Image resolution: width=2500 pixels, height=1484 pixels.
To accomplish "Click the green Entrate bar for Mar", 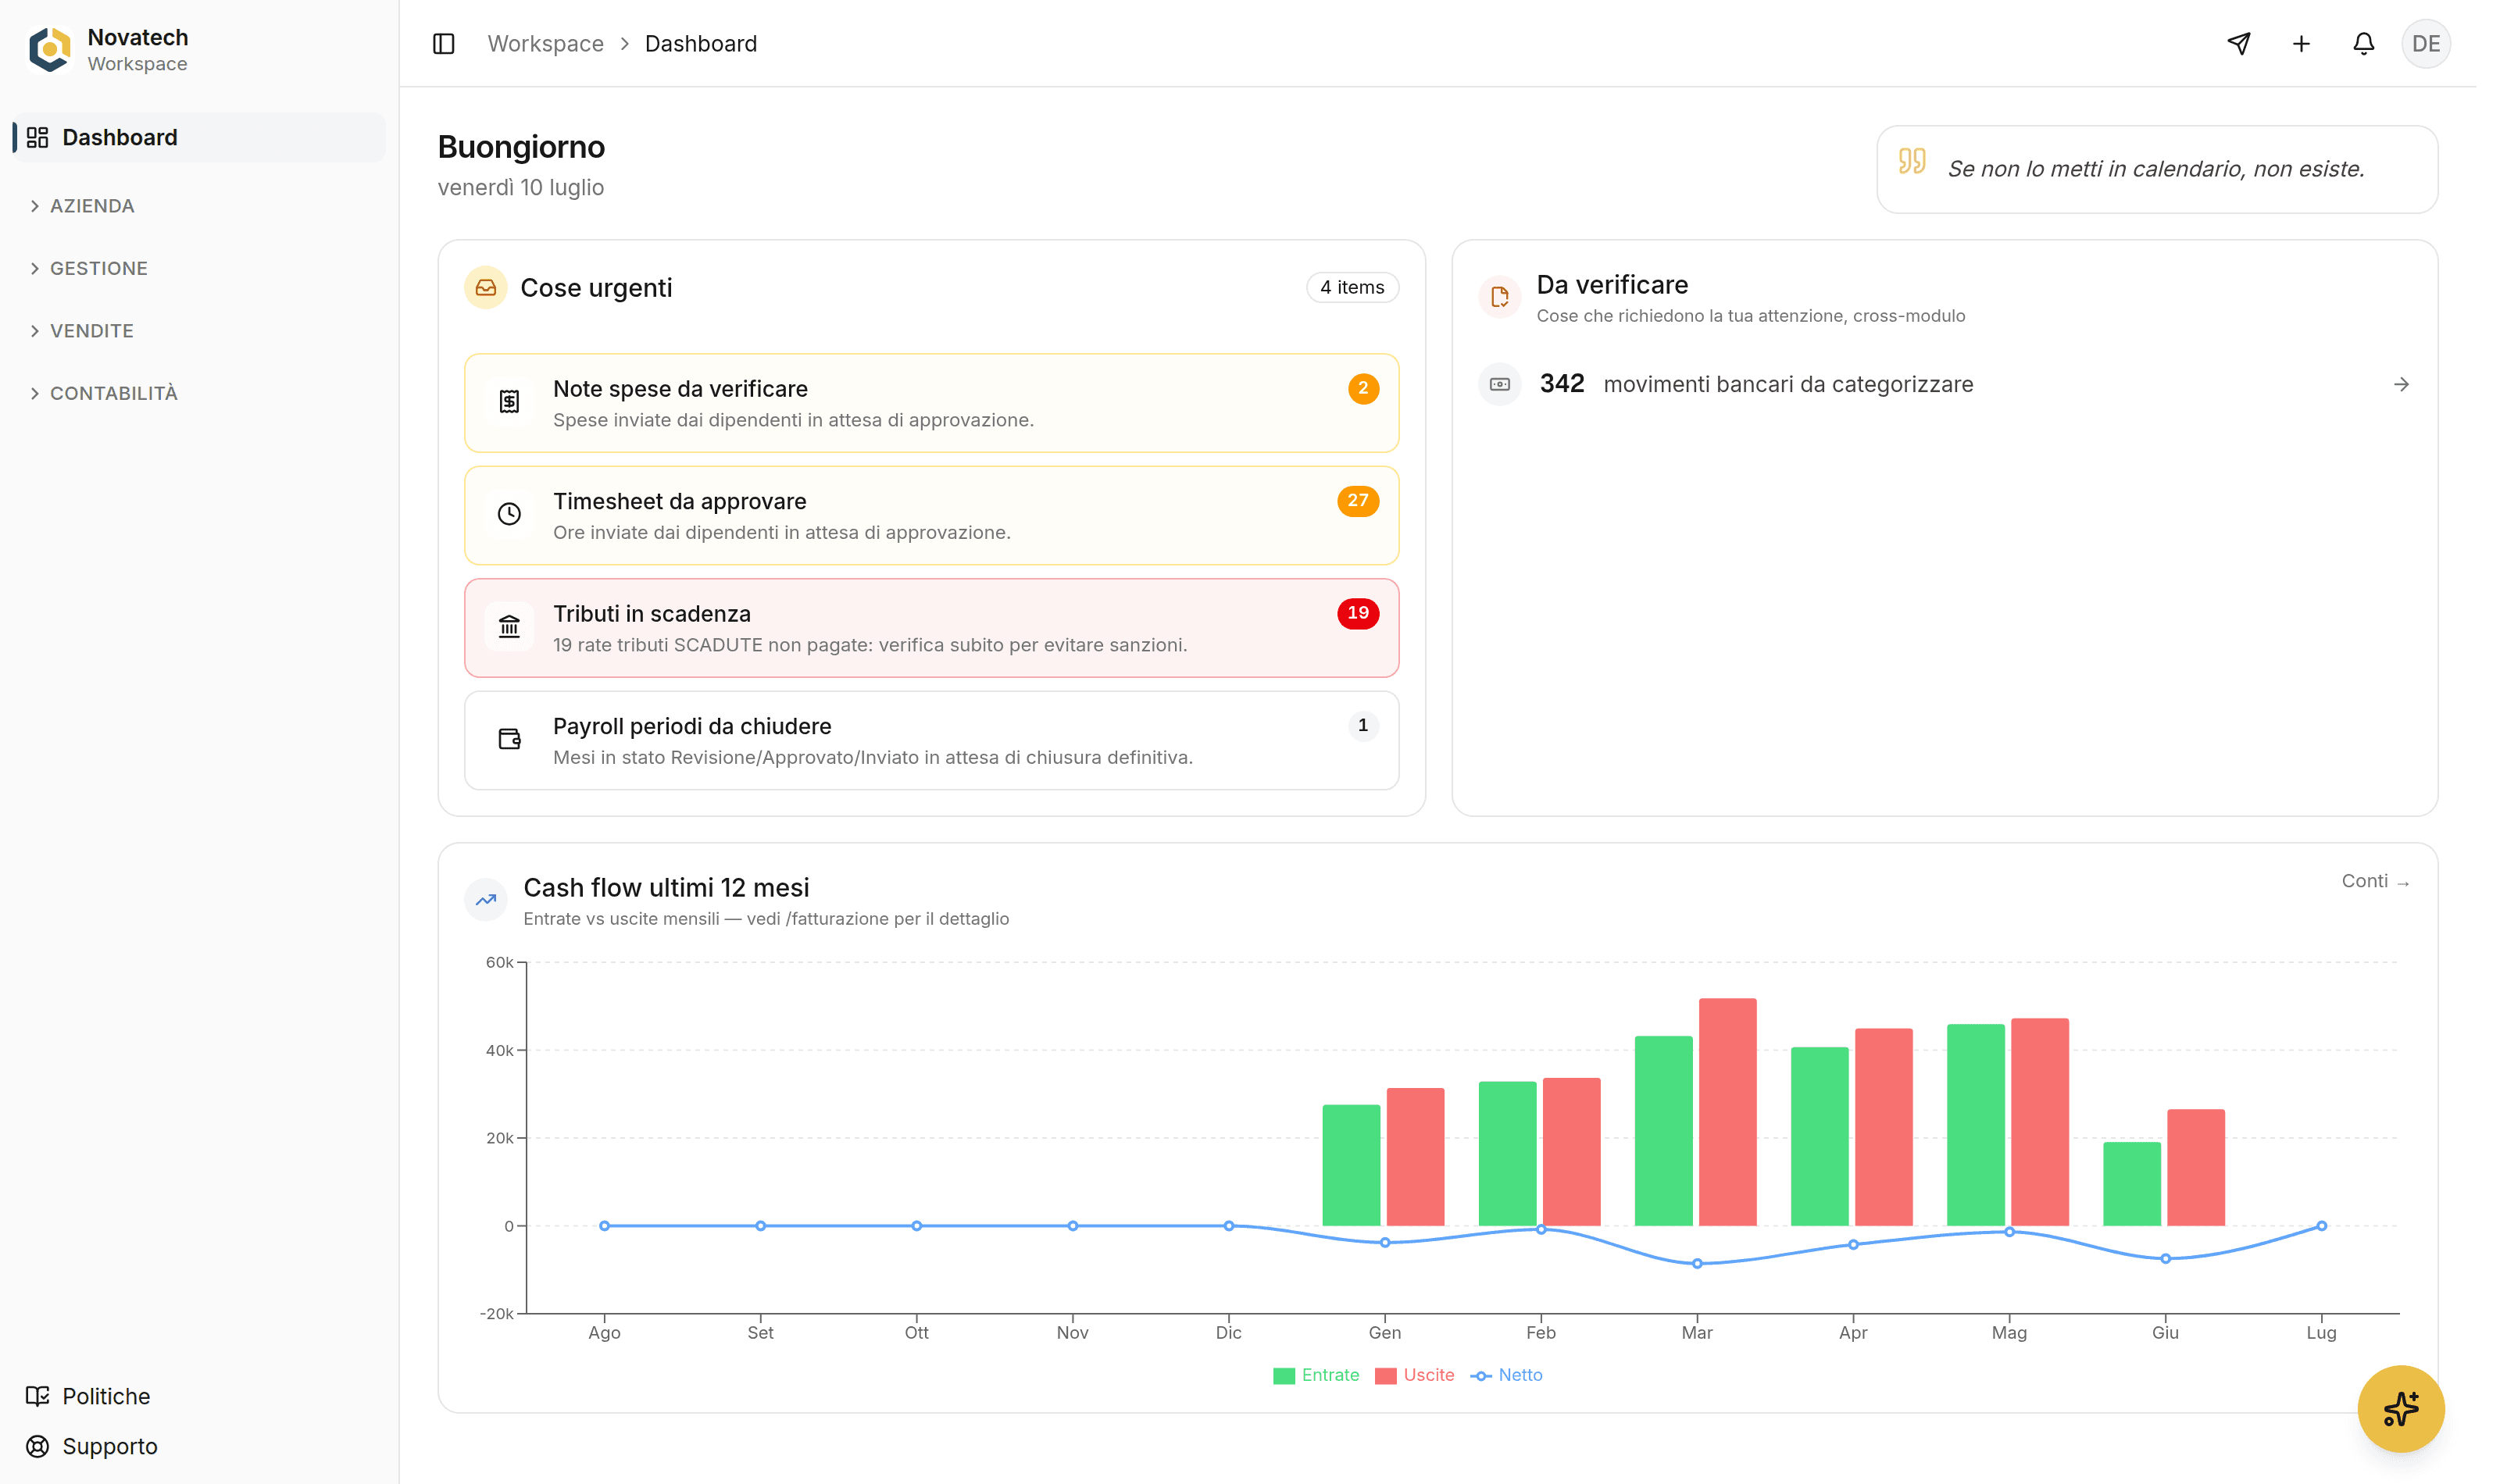I will pyautogui.click(x=1664, y=1131).
